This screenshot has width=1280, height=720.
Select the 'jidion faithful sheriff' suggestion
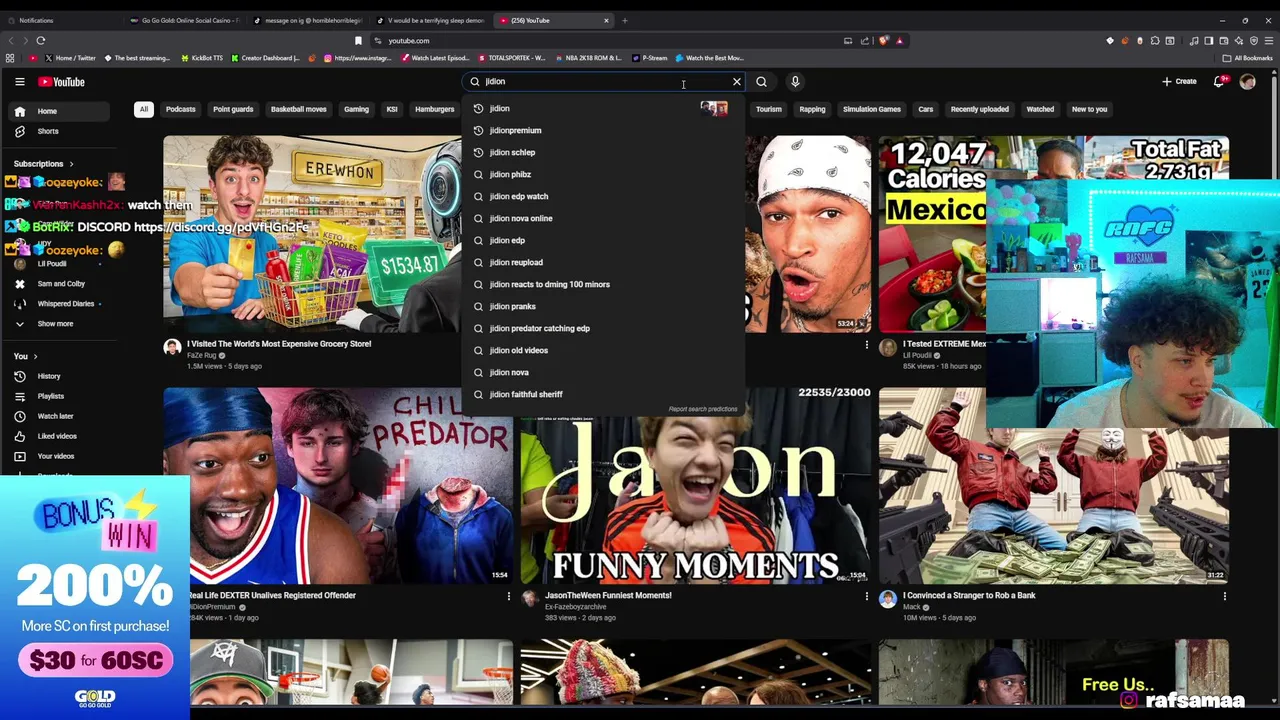click(x=603, y=394)
